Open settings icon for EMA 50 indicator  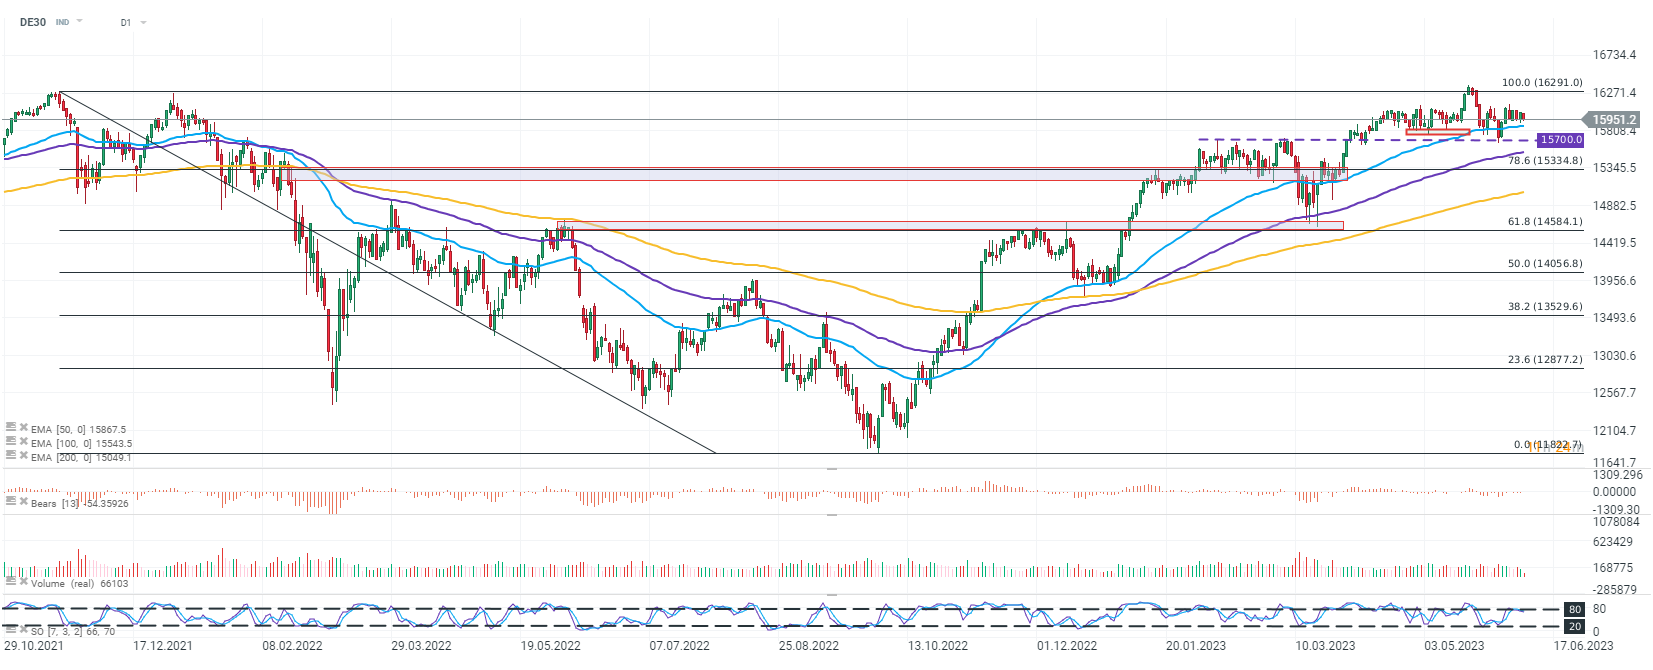pyautogui.click(x=11, y=427)
